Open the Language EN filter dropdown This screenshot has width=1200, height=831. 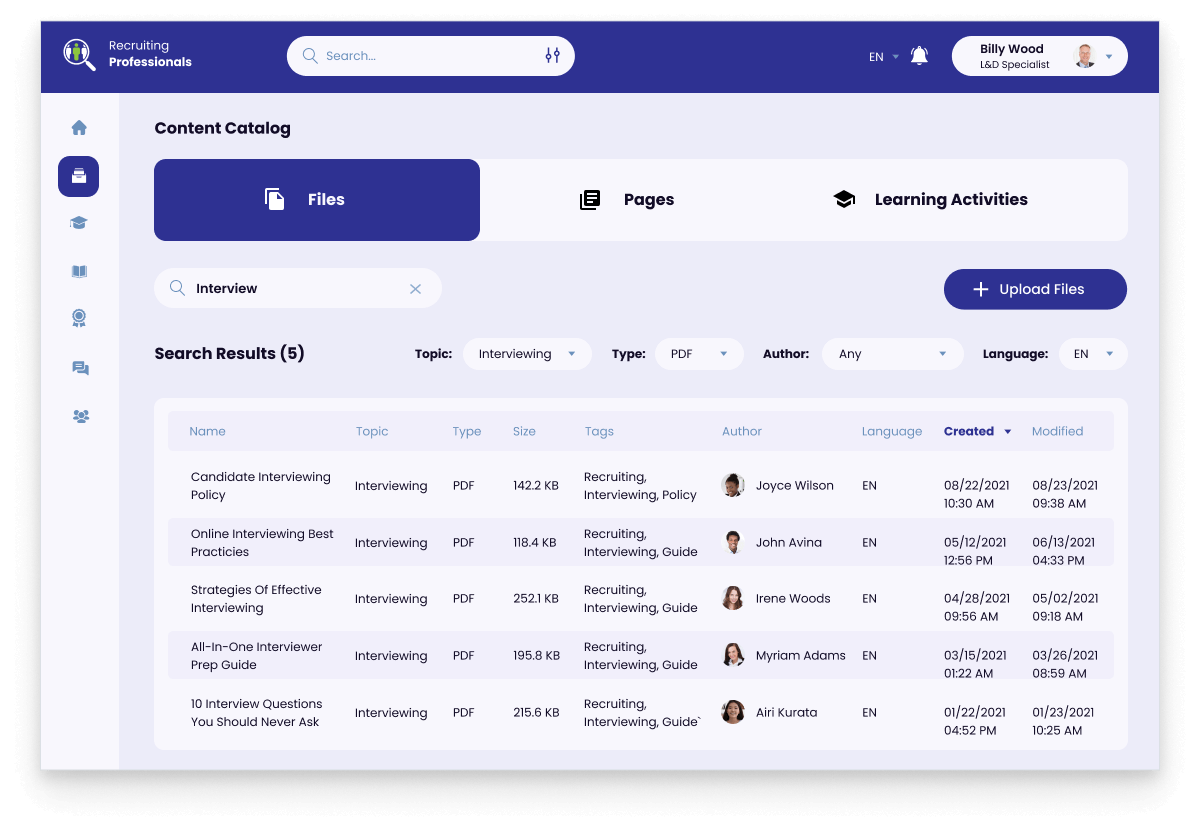1093,354
